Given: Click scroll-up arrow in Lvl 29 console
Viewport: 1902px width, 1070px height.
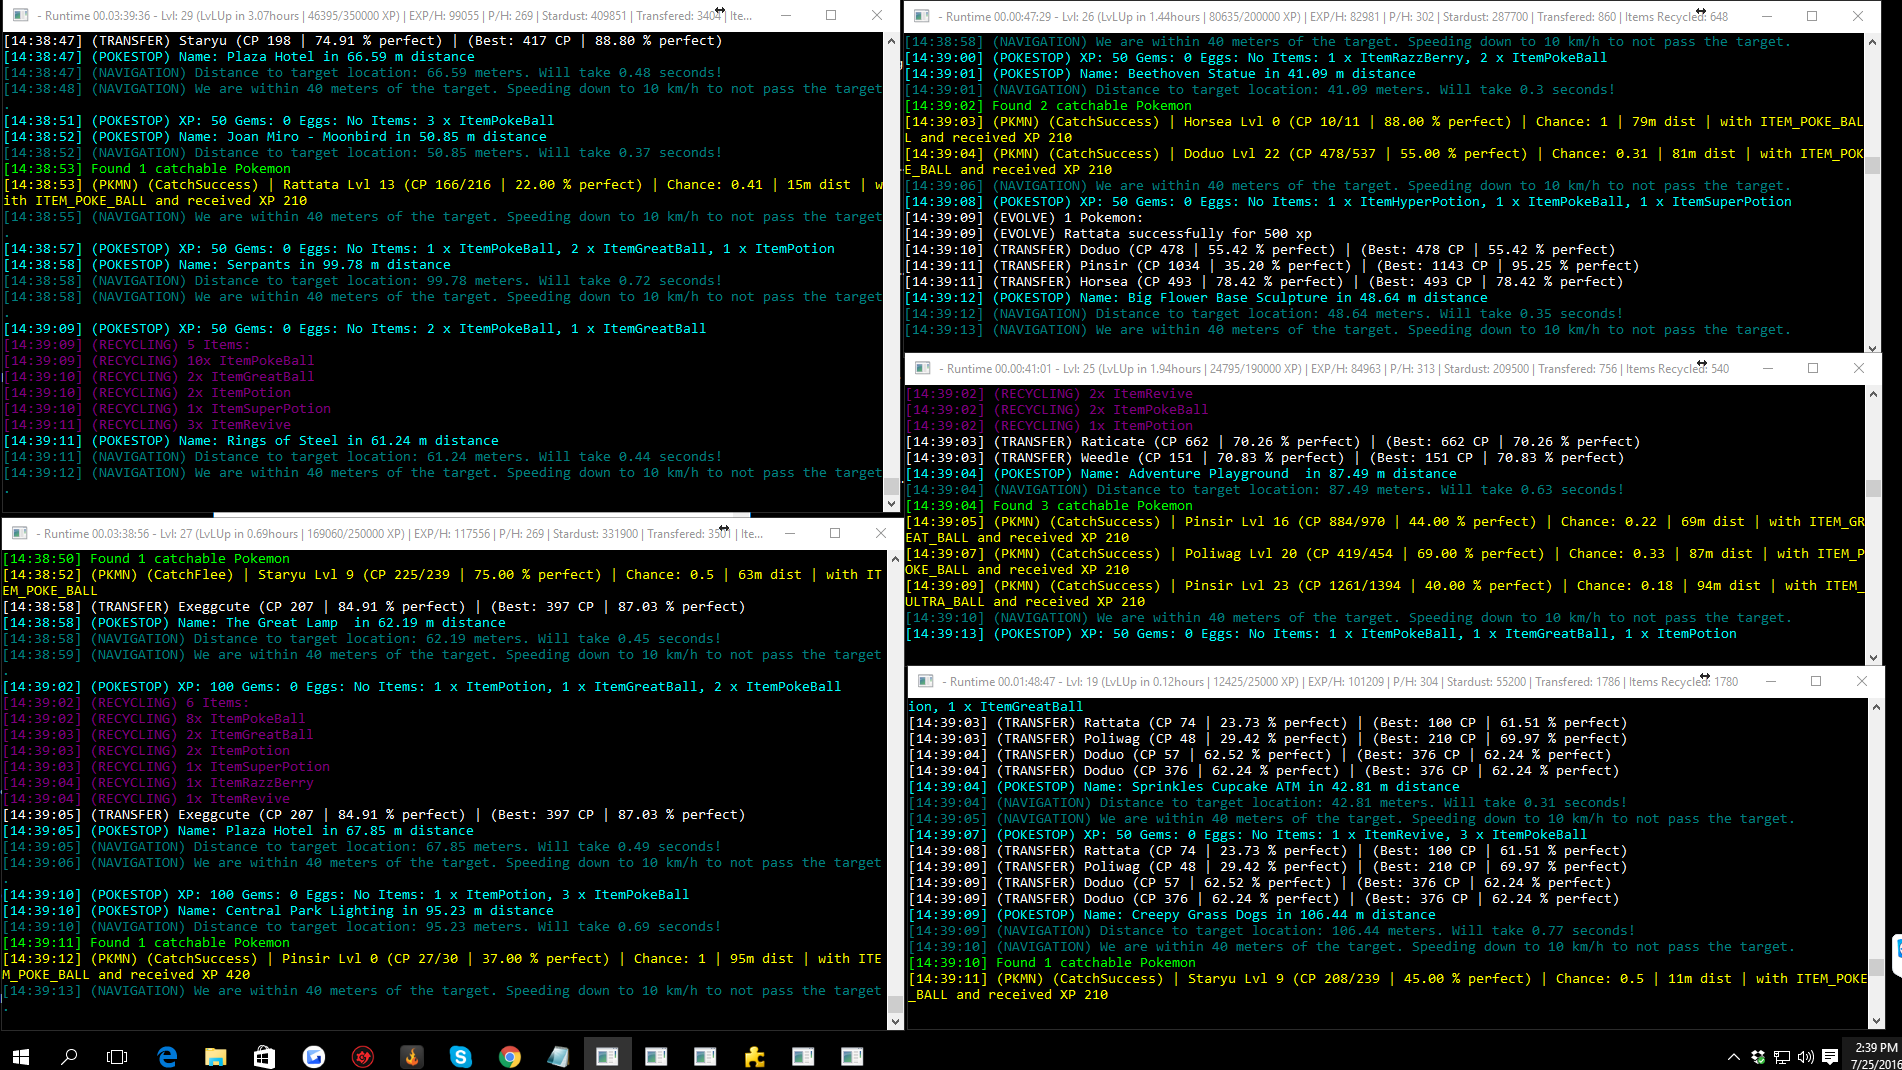Looking at the screenshot, I should (x=891, y=41).
